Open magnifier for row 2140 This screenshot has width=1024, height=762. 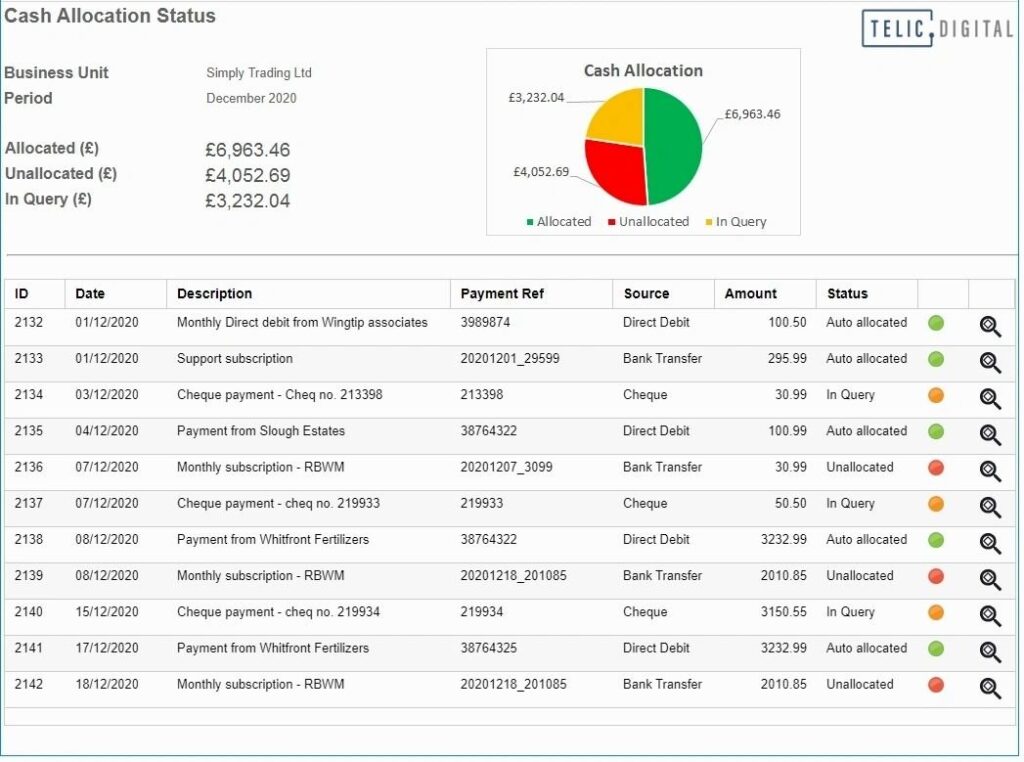click(x=989, y=616)
